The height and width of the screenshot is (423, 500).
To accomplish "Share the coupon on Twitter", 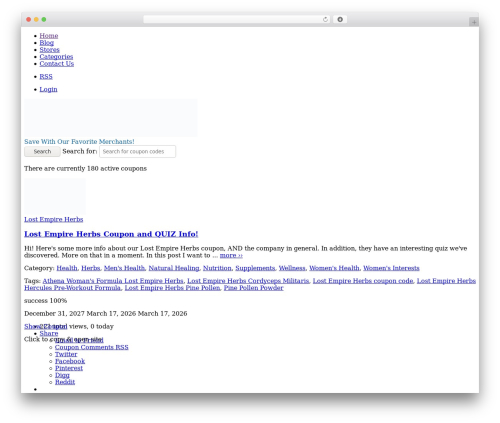I will click(x=66, y=354).
